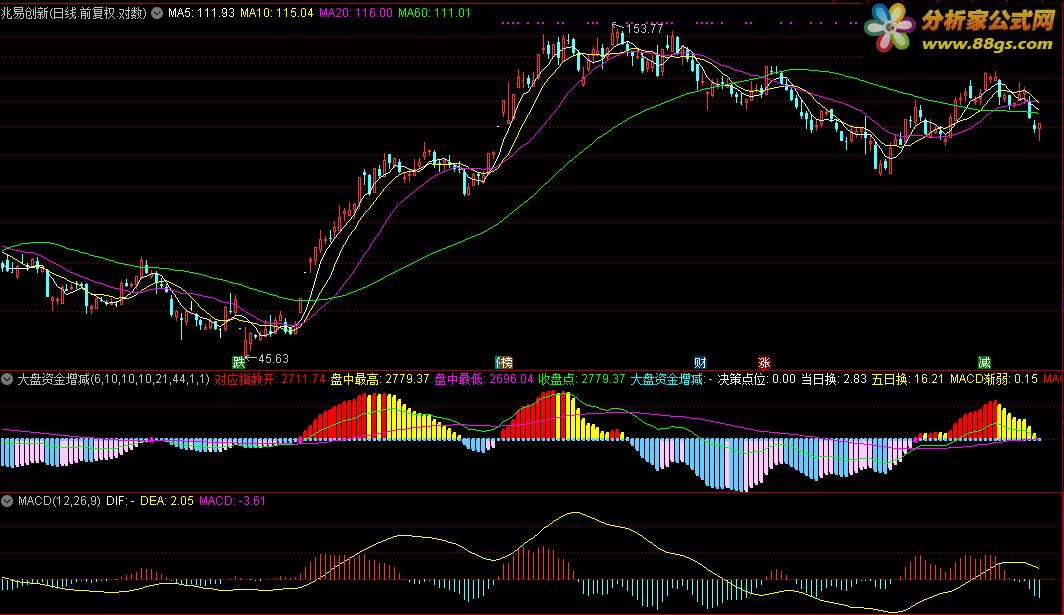
Task: Click the 五日换: 16.21 value
Action: [x=908, y=379]
